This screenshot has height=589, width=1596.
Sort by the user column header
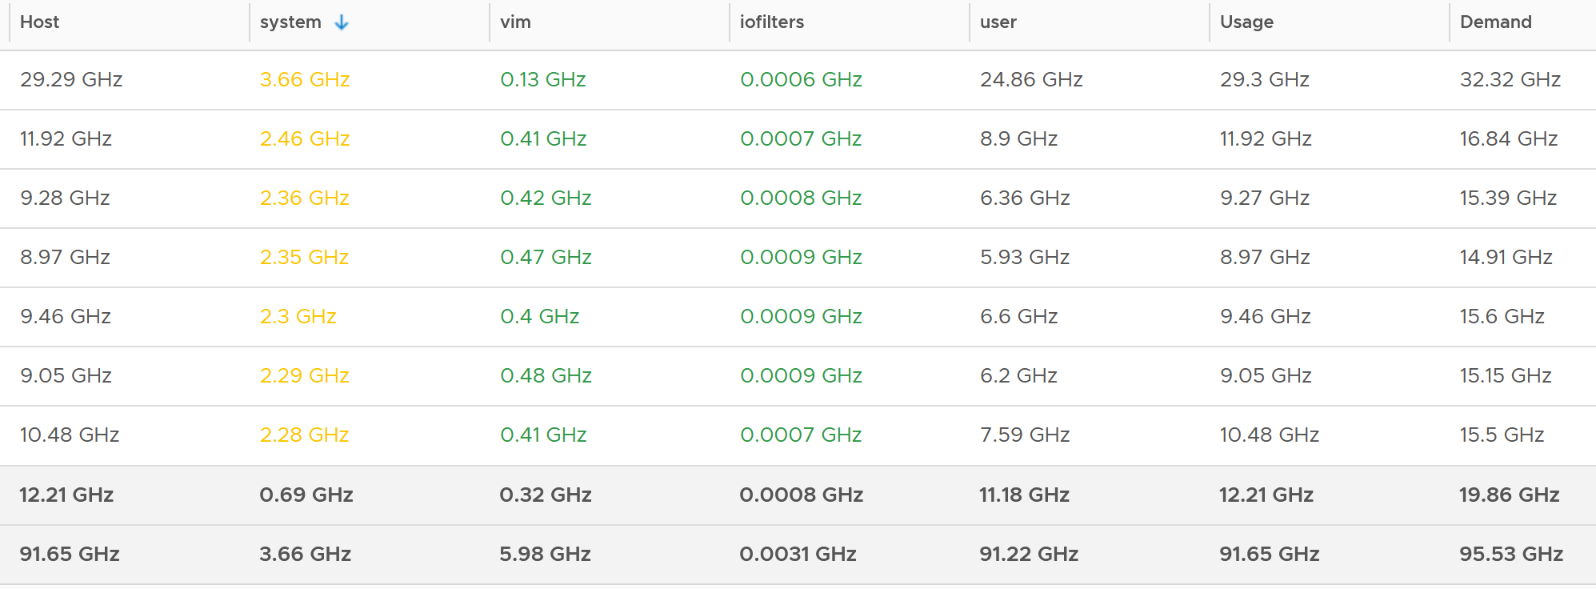click(x=998, y=22)
